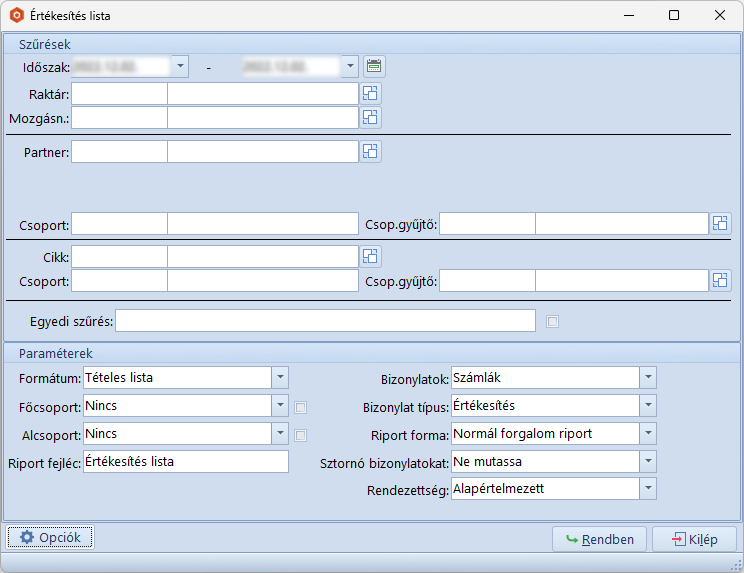This screenshot has width=744, height=573.
Task: Open the Riport forma dropdown list
Action: pos(648,434)
